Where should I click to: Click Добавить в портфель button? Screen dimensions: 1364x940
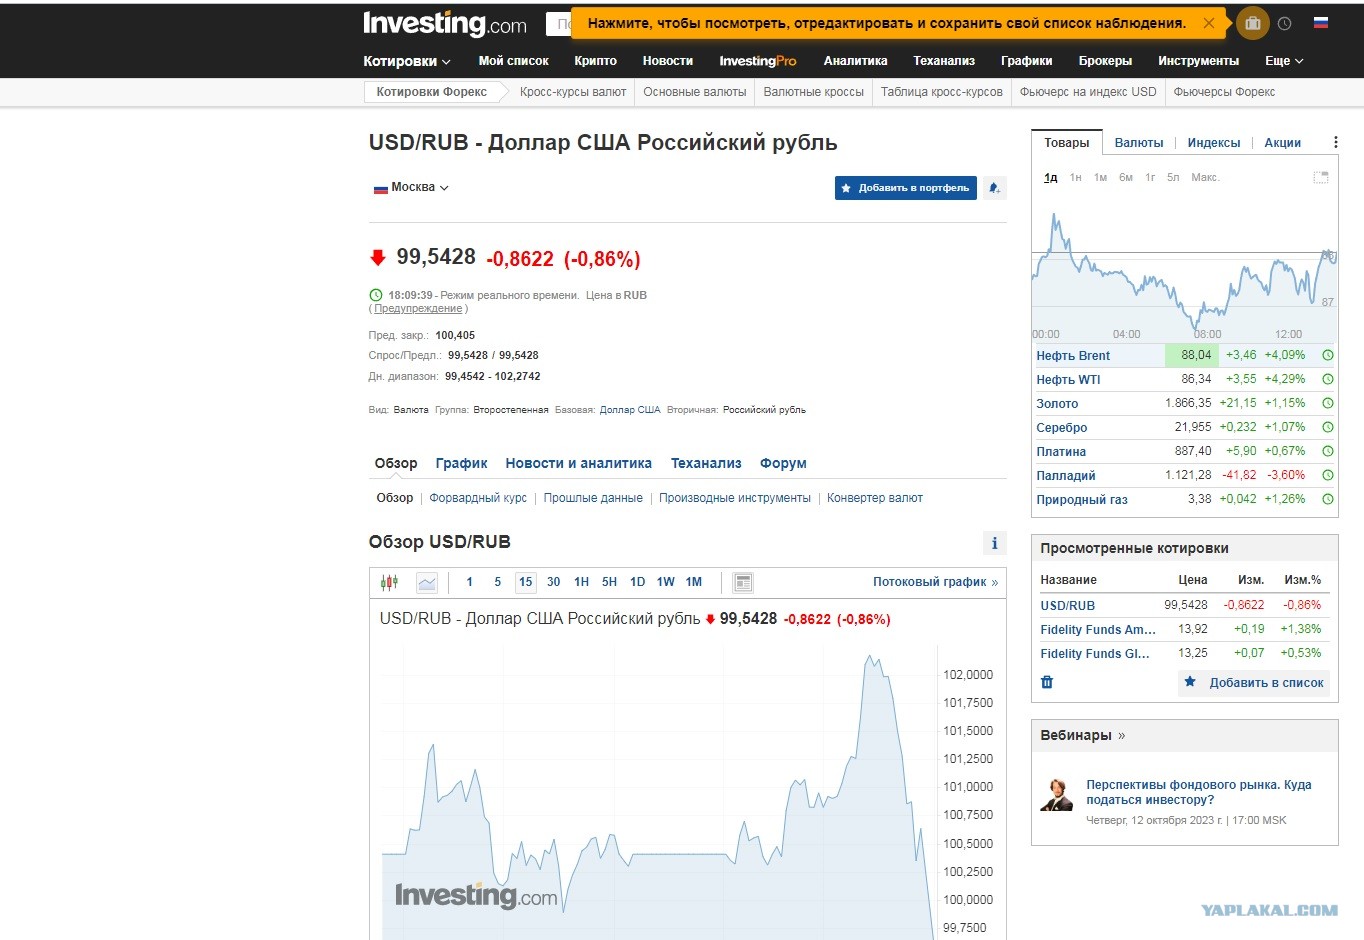click(x=906, y=187)
